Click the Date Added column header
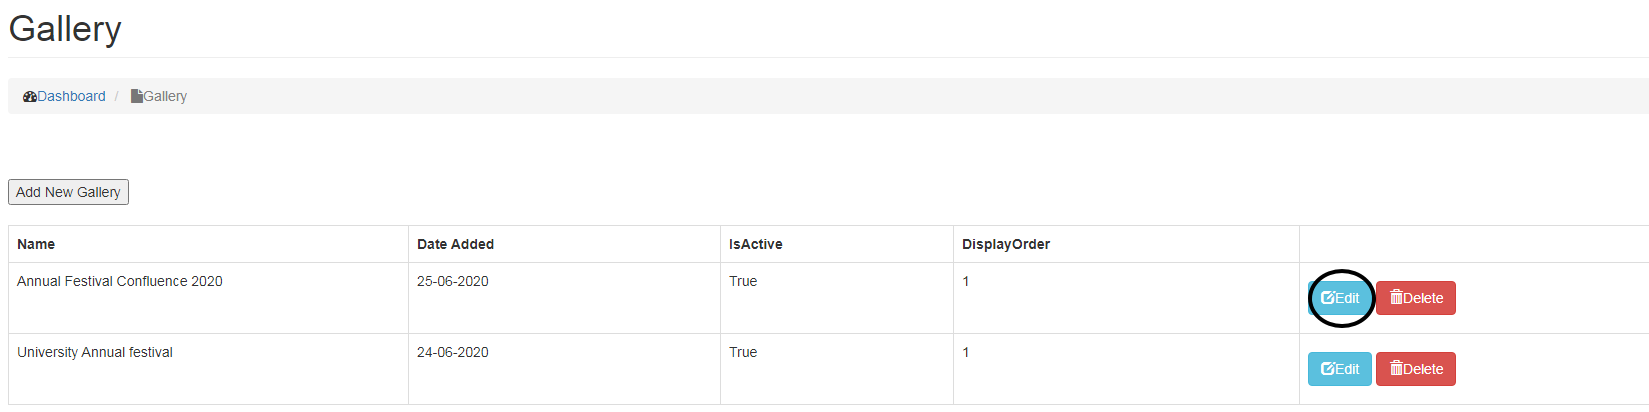 pyautogui.click(x=455, y=244)
